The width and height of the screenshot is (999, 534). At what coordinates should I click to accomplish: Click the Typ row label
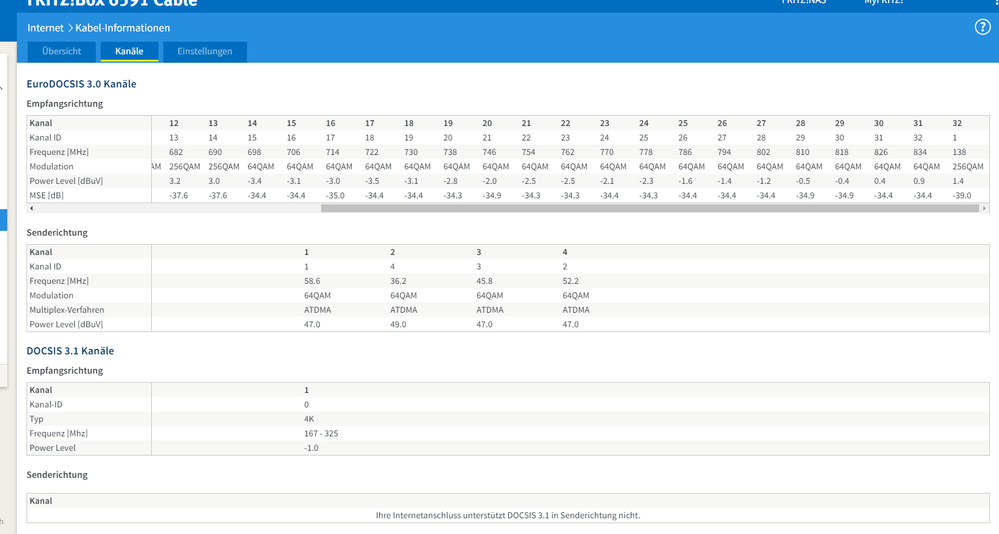click(36, 419)
